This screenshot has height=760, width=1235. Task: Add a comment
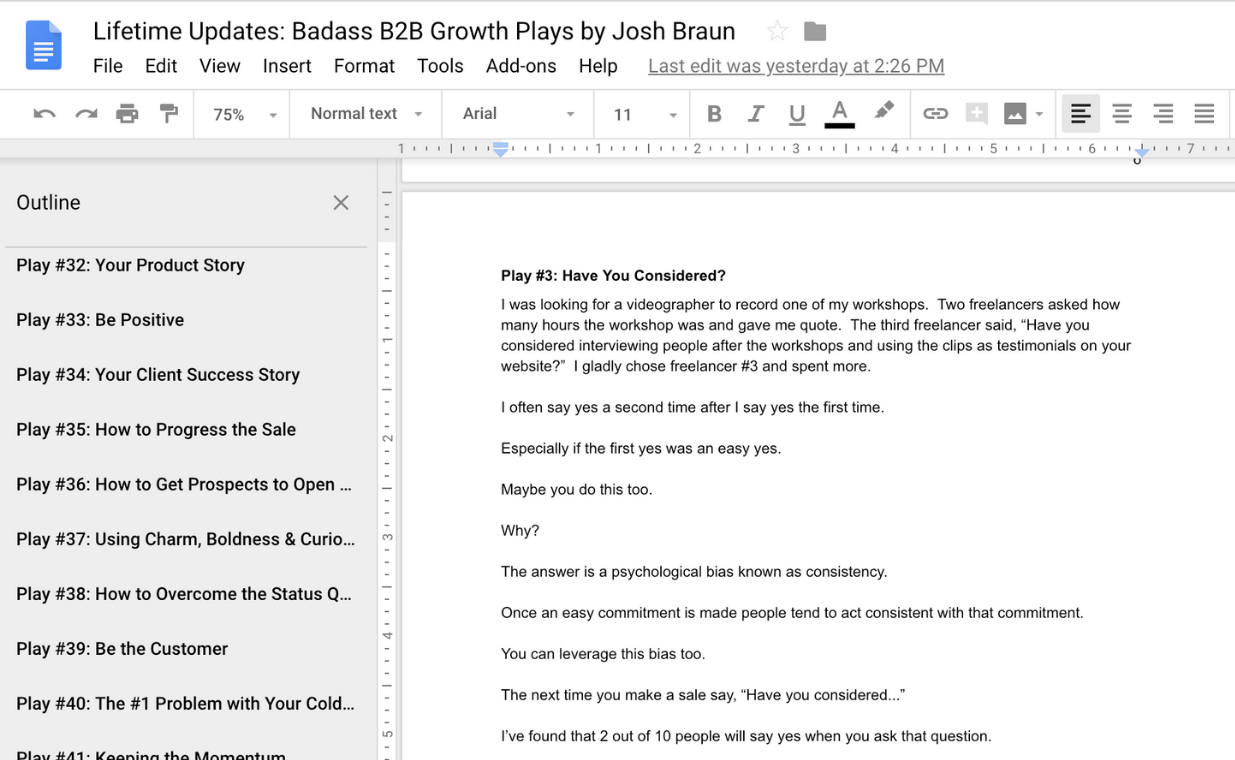click(976, 113)
